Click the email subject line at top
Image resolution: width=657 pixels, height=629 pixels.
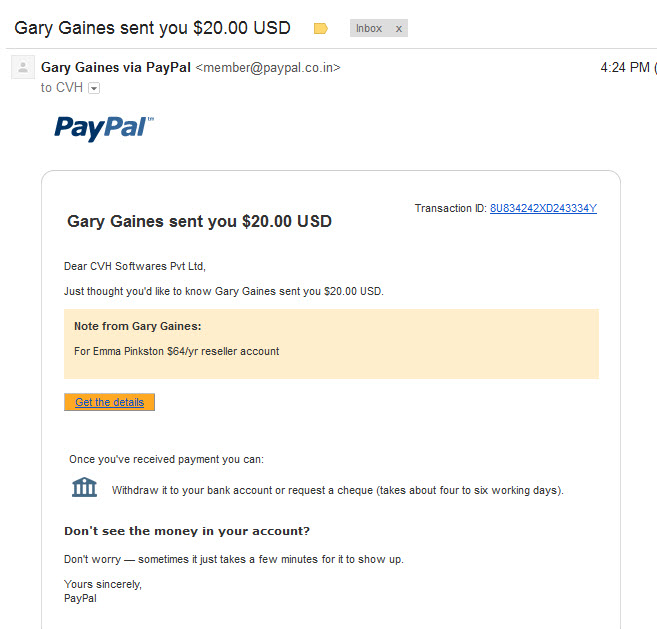tap(153, 28)
